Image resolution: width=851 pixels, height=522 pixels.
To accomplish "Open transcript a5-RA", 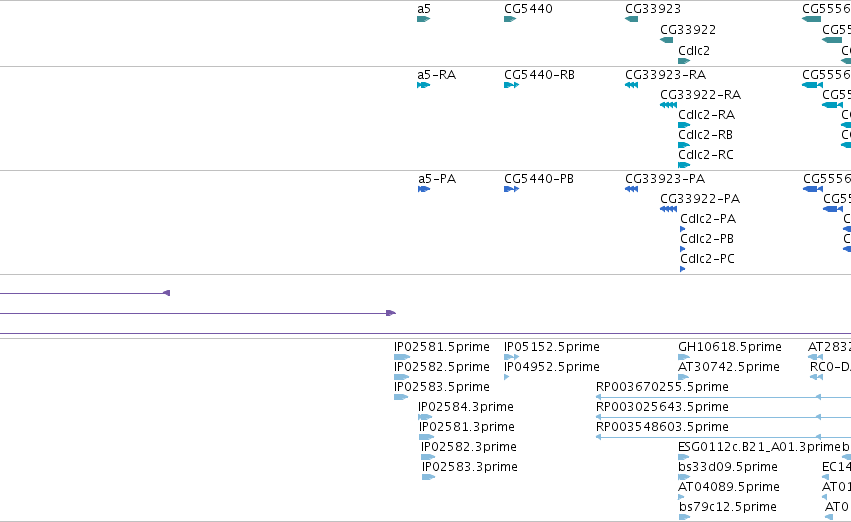I will tap(423, 85).
